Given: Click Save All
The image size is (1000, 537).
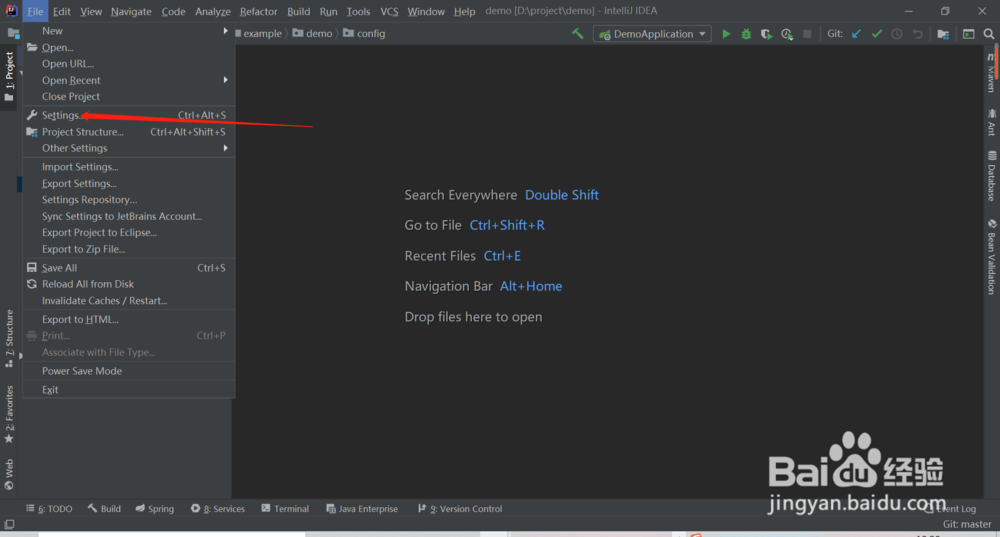Looking at the screenshot, I should point(129,268).
